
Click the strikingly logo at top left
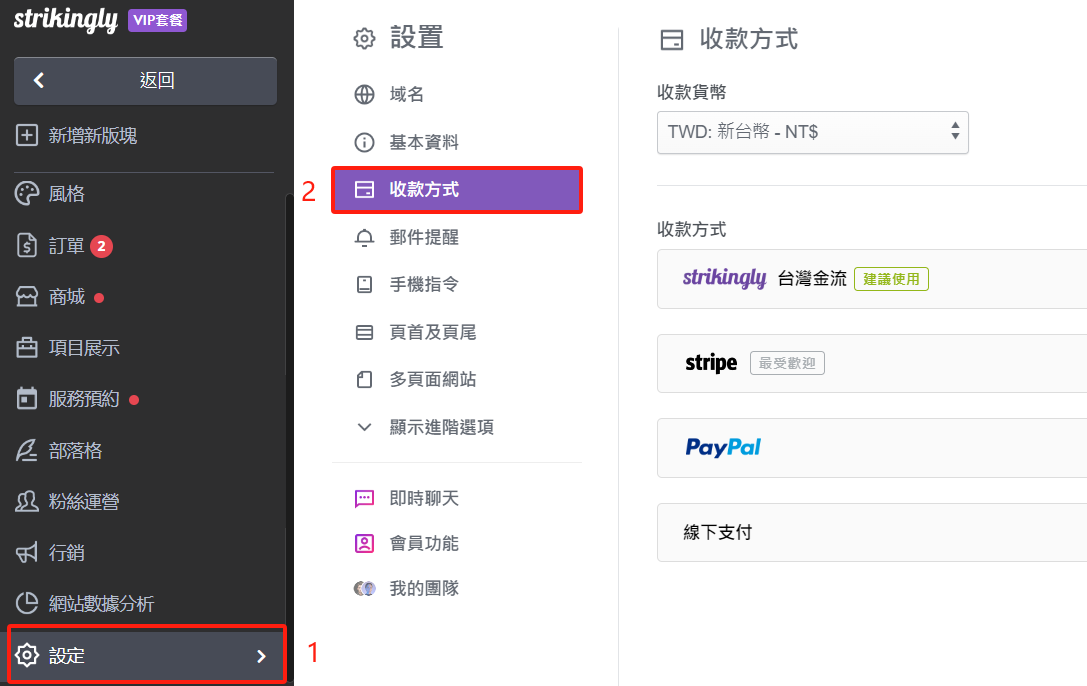click(66, 19)
